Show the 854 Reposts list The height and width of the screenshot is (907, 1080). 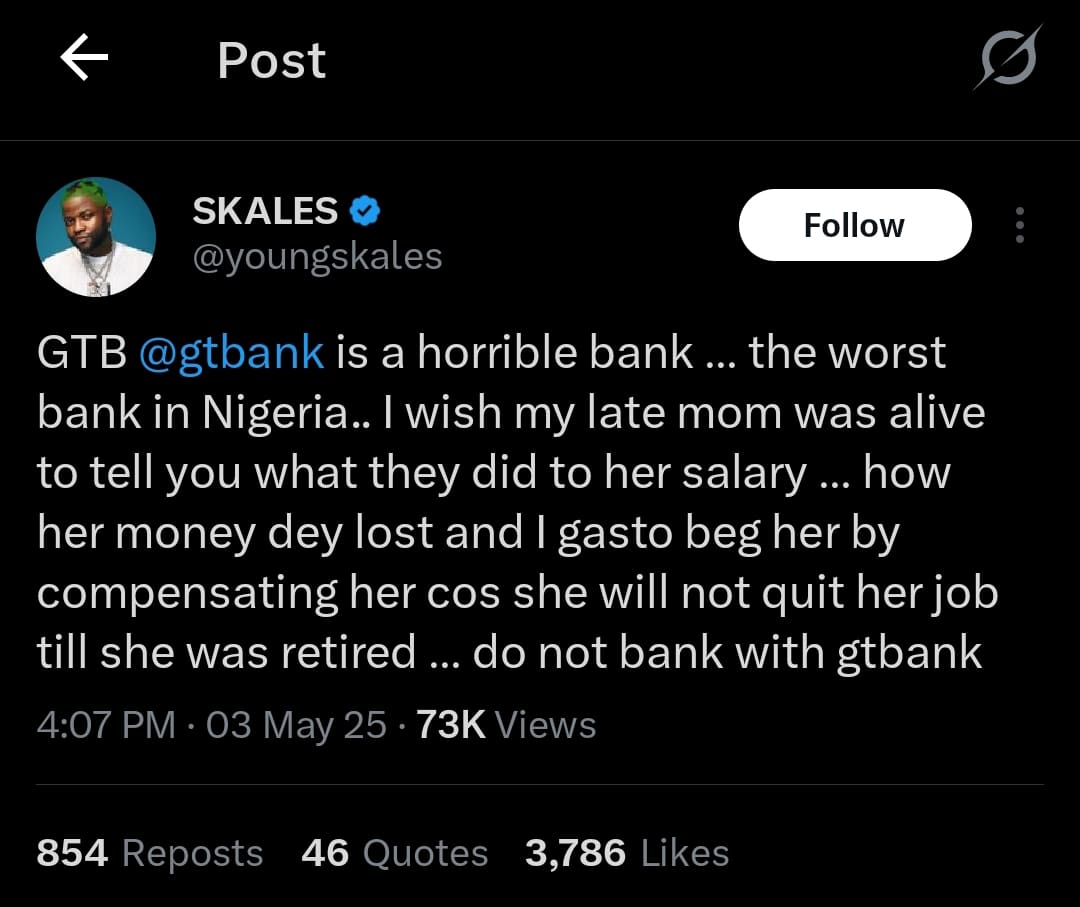(150, 853)
